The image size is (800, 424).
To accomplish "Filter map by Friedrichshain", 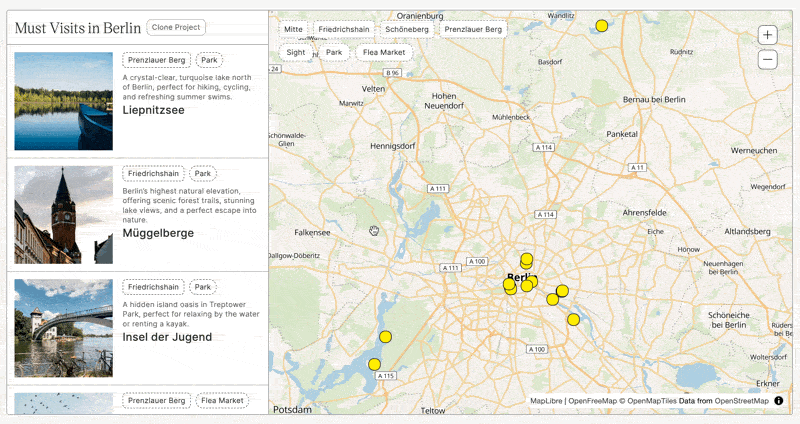I will click(344, 30).
